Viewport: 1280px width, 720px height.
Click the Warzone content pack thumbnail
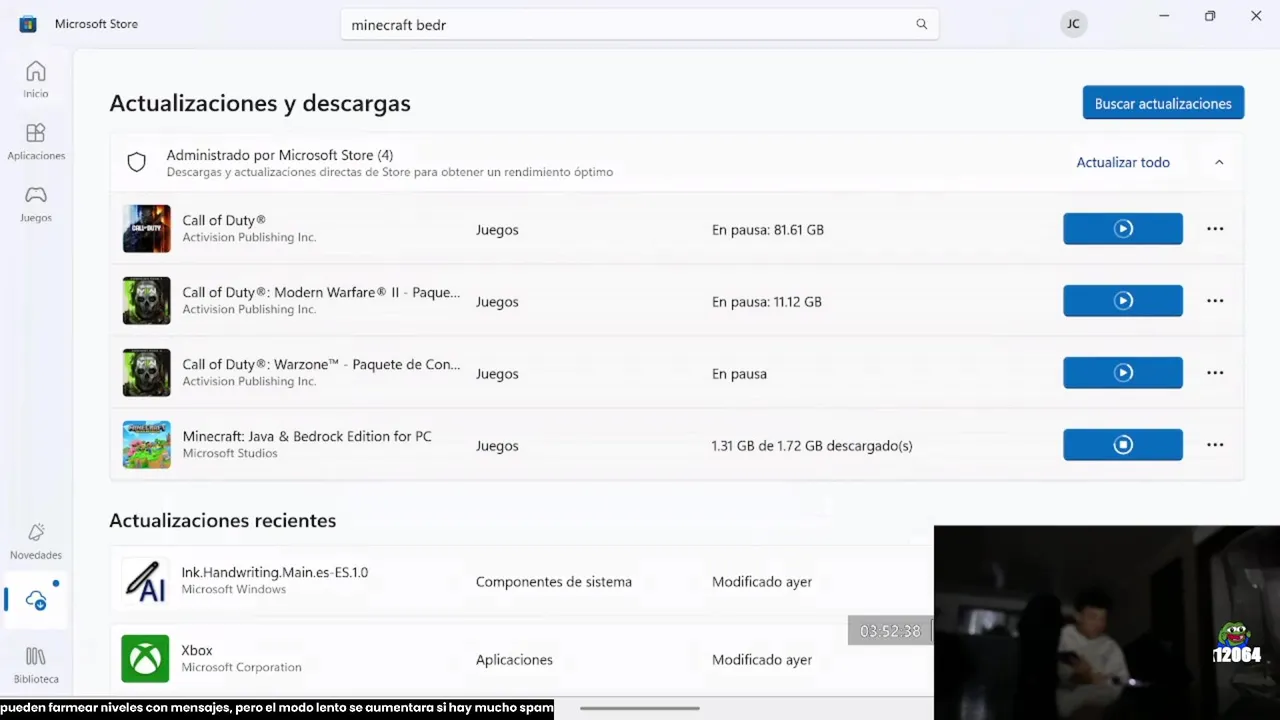tap(146, 373)
